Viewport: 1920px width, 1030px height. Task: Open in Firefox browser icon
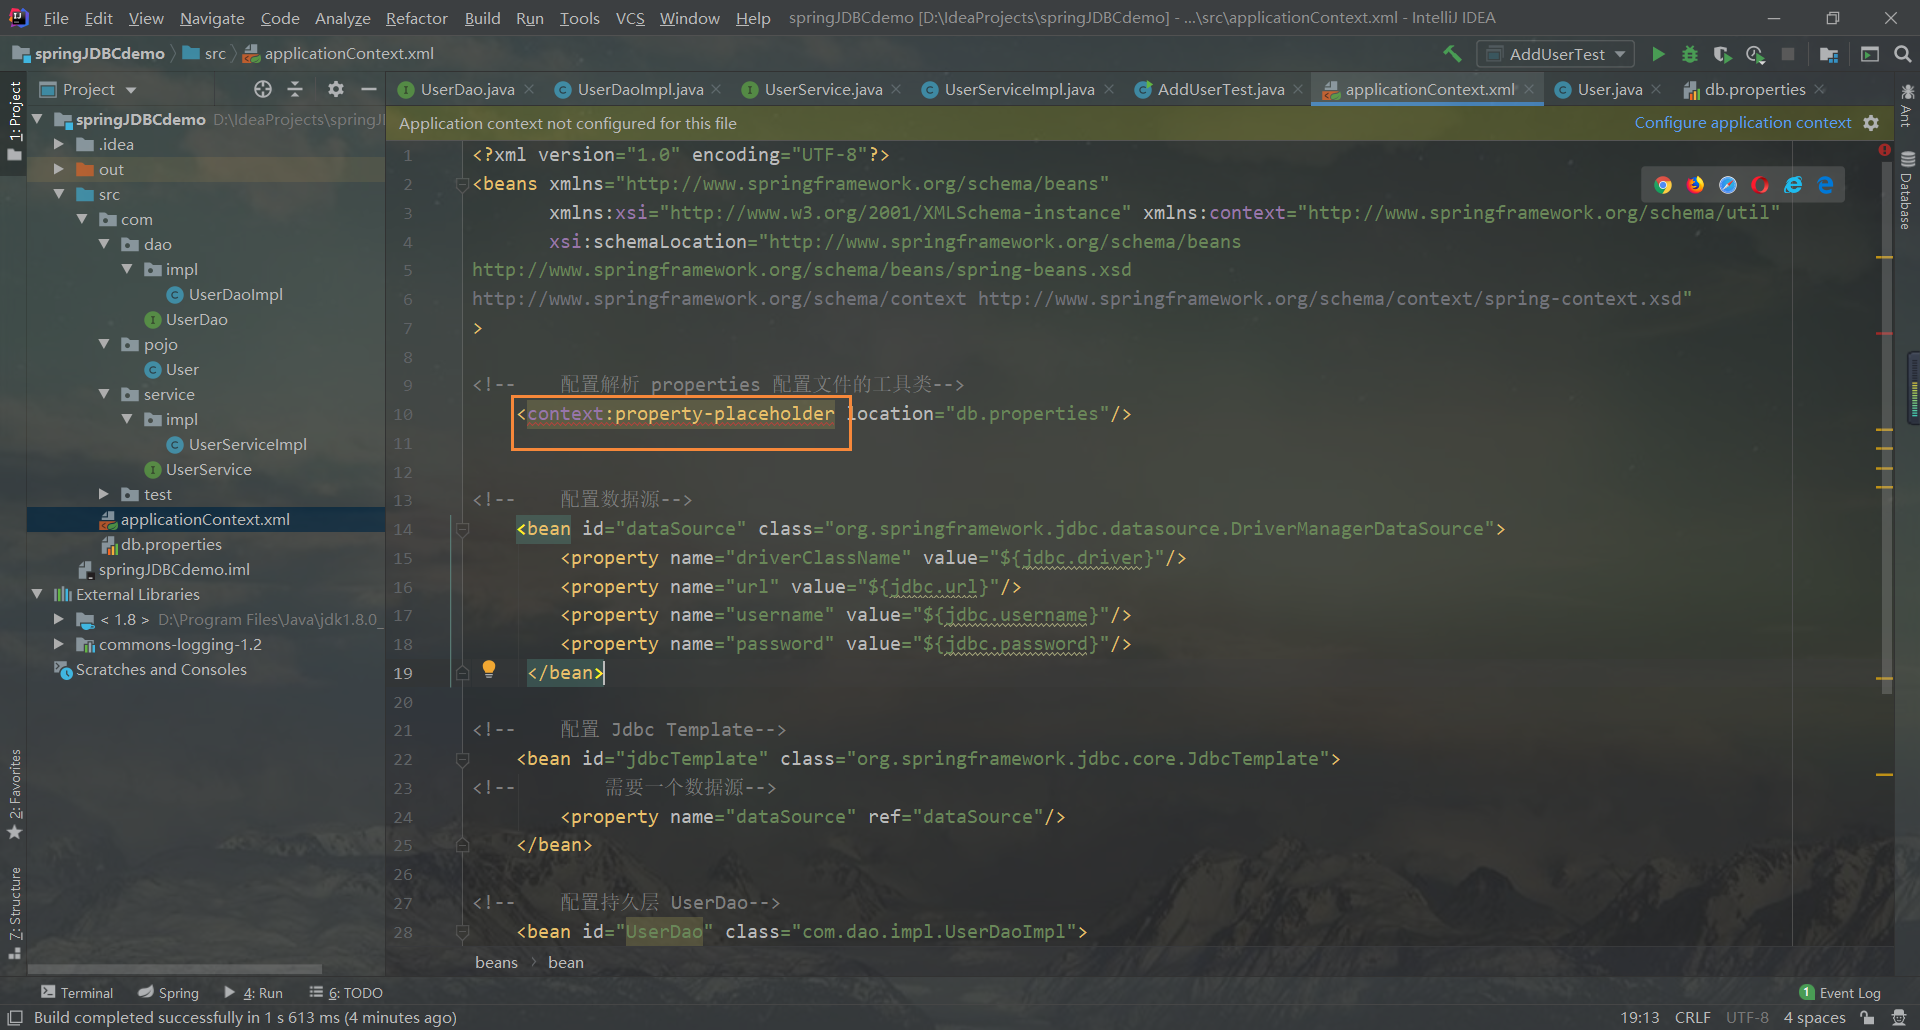pos(1695,185)
